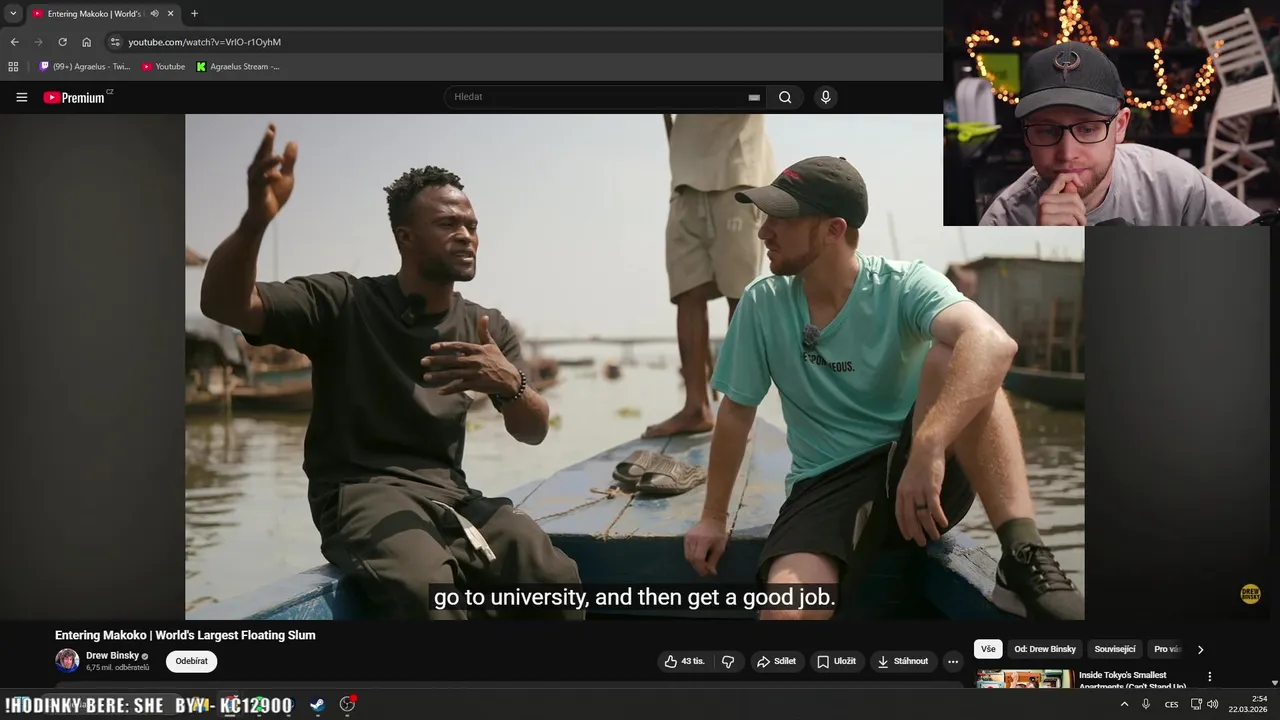The height and width of the screenshot is (720, 1280).
Task: Dislike the video
Action: click(728, 661)
